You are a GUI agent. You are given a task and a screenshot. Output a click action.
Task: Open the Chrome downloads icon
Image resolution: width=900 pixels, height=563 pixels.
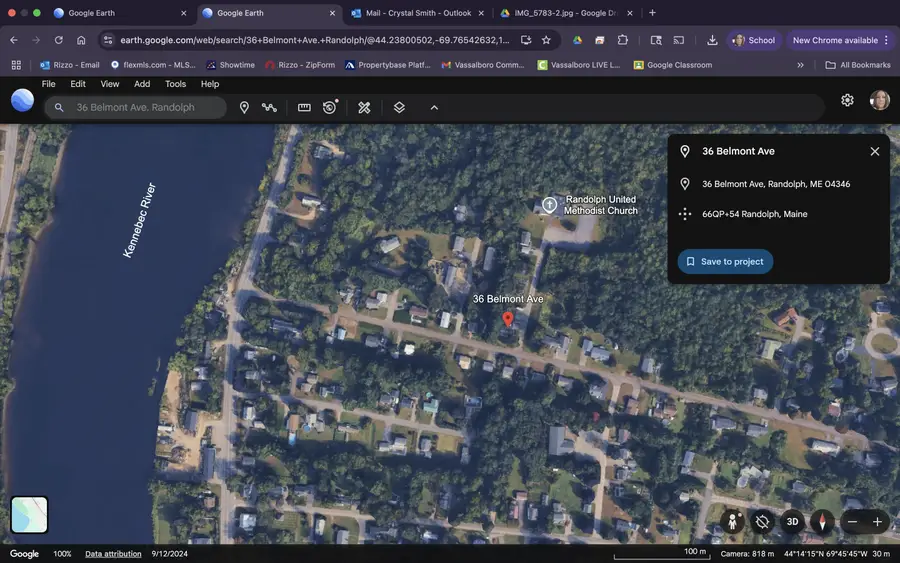coord(712,40)
